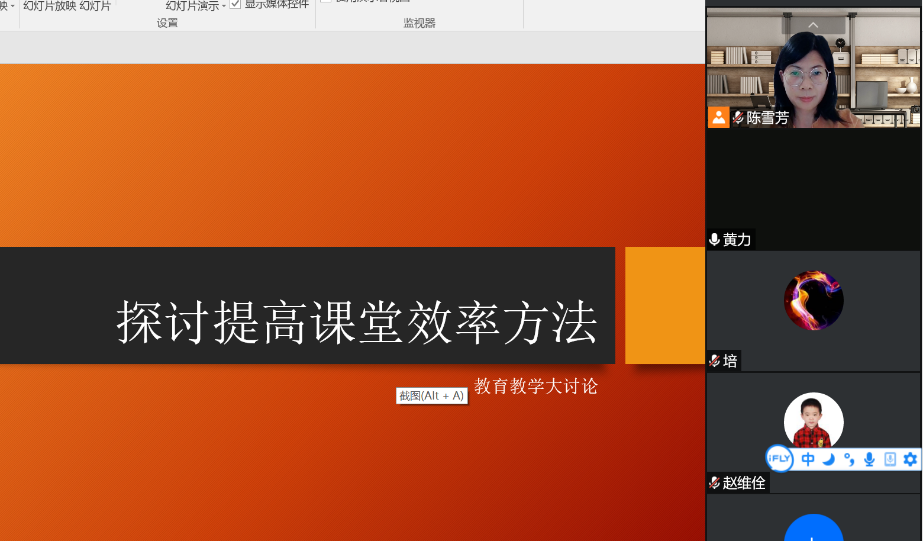Click the 幻灯片放映 ribbon button
The width and height of the screenshot is (923, 541).
49,5
